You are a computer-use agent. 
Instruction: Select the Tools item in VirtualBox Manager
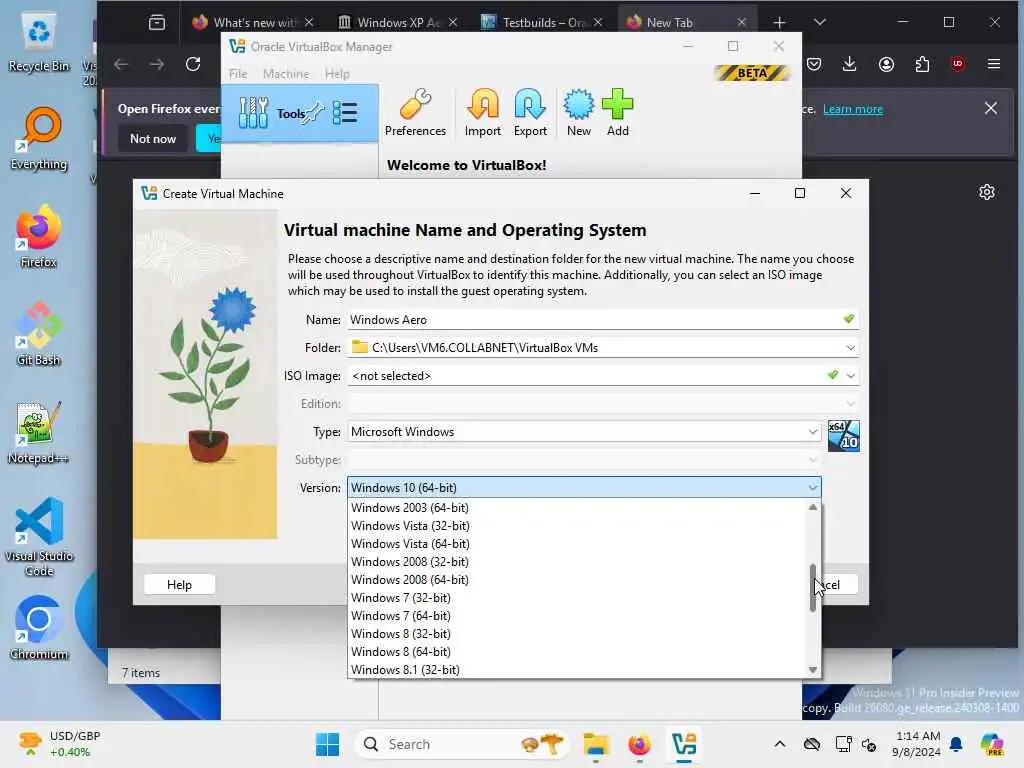tap(300, 113)
